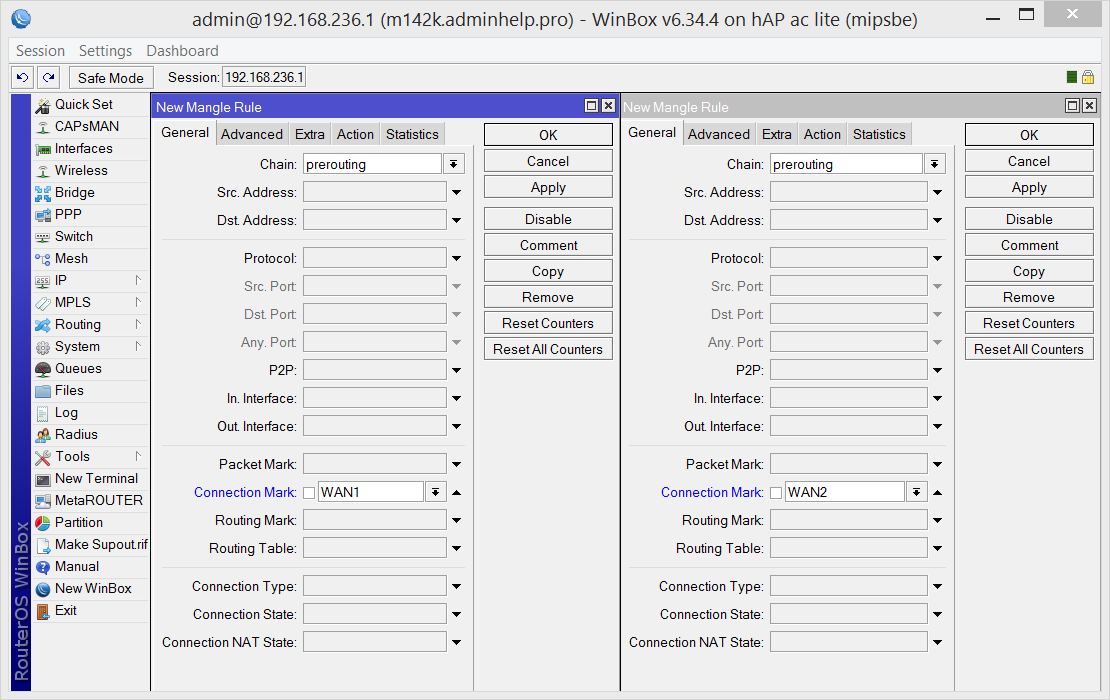
Task: Open WAN1 Connection Mark dropdown list
Action: (435, 492)
